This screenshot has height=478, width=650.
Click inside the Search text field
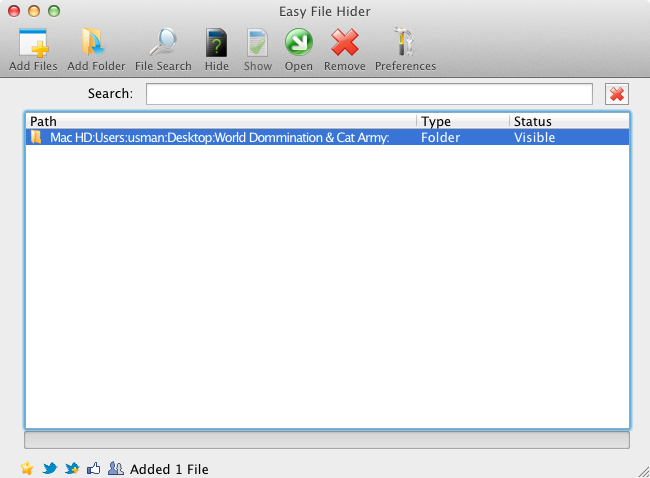[x=369, y=94]
